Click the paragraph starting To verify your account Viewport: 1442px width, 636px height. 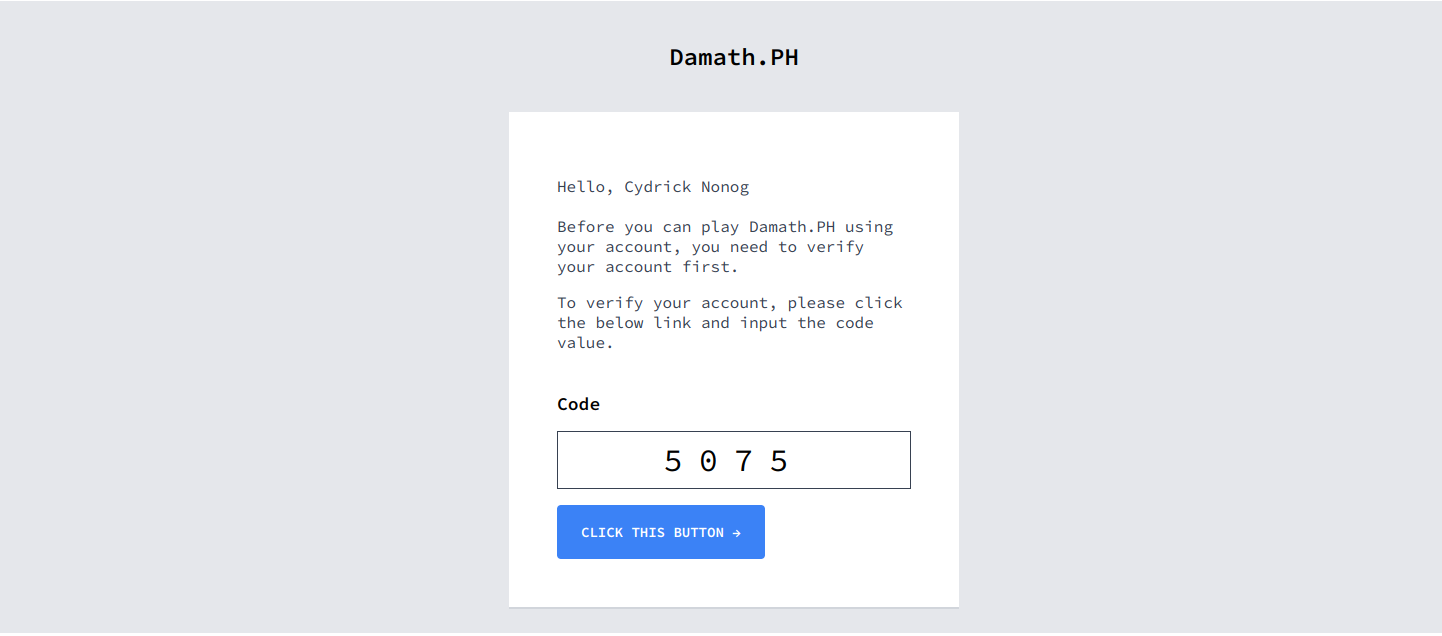[730, 322]
